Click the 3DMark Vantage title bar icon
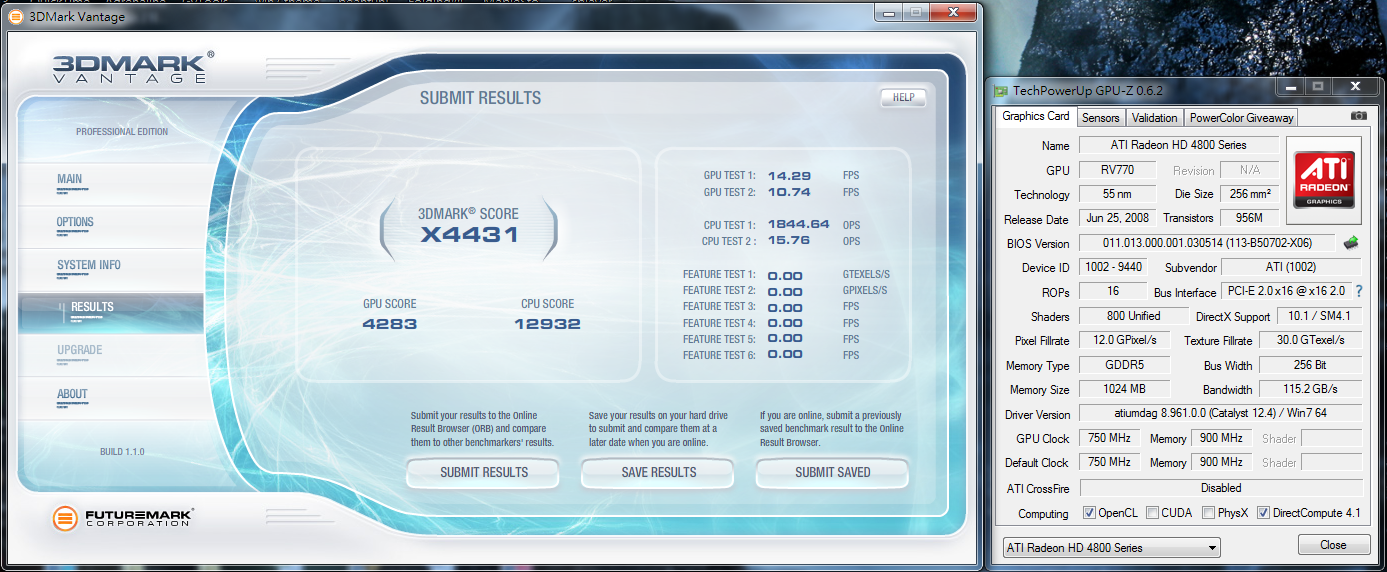This screenshot has width=1387, height=572. tap(16, 15)
